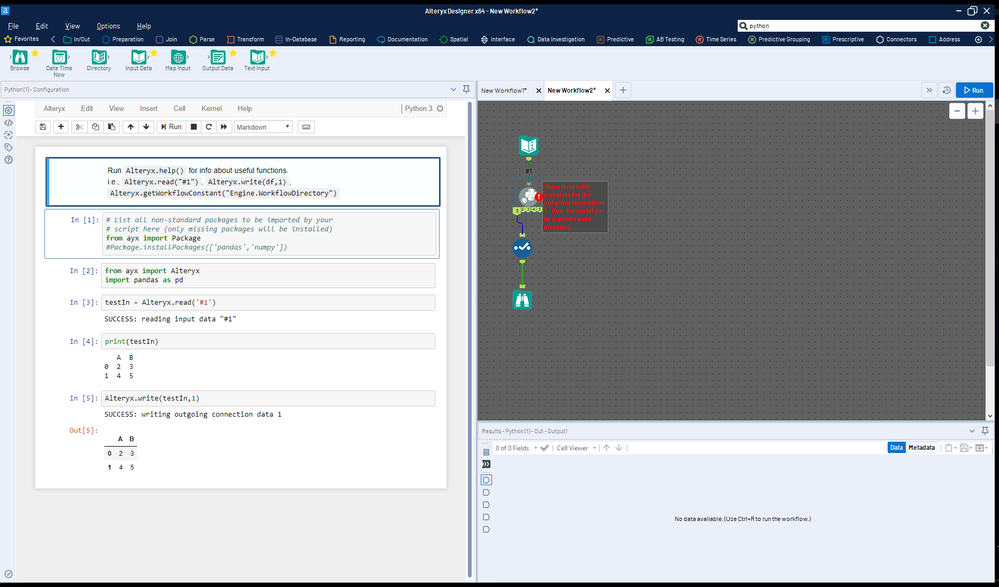This screenshot has height=587, width=999.
Task: Select the Select tool node on the canvas
Action: (x=522, y=248)
